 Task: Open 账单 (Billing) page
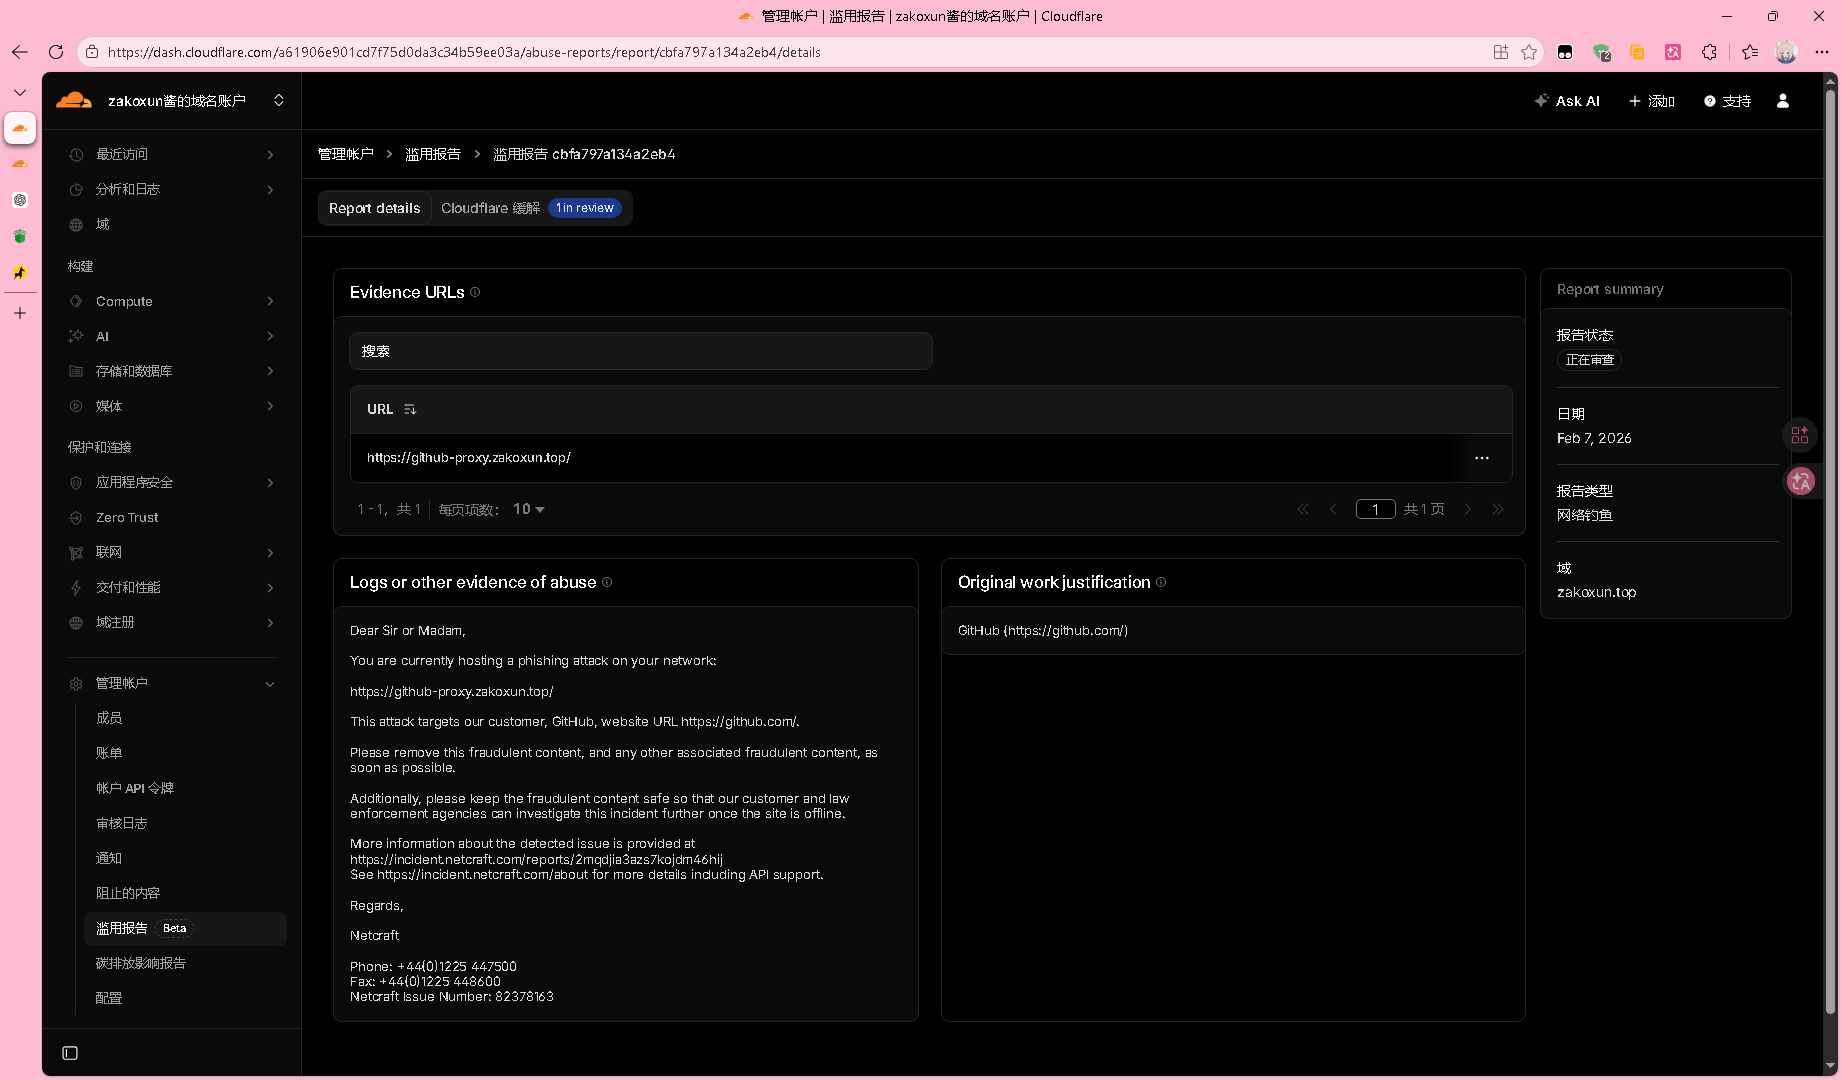pos(109,753)
